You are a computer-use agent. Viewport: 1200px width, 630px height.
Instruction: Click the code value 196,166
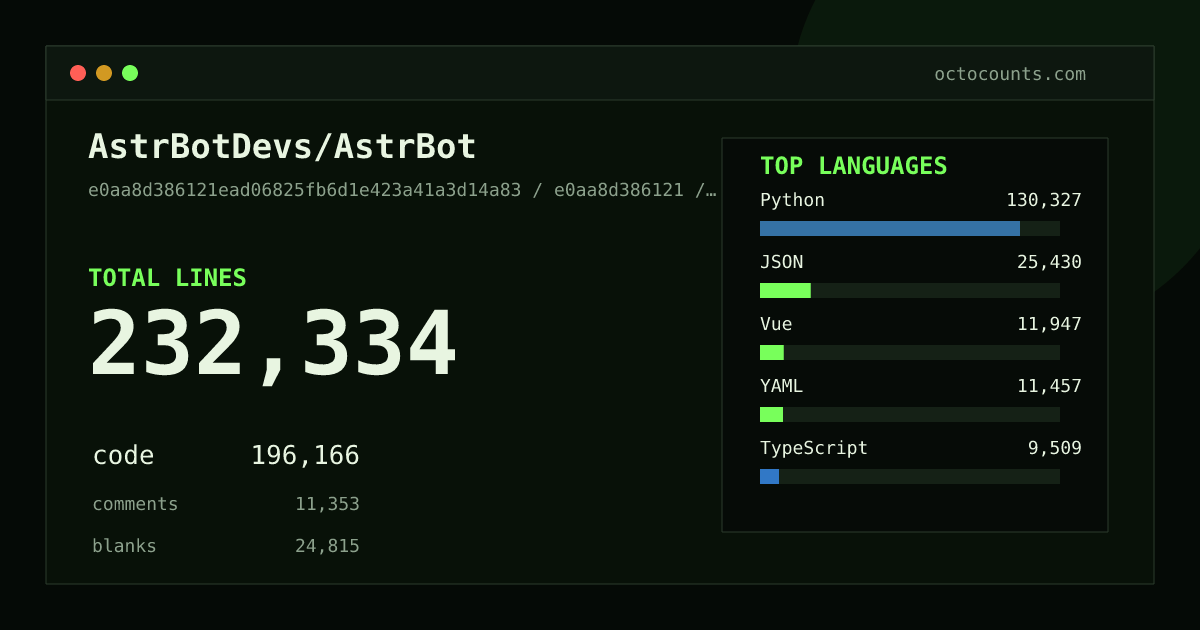click(305, 456)
